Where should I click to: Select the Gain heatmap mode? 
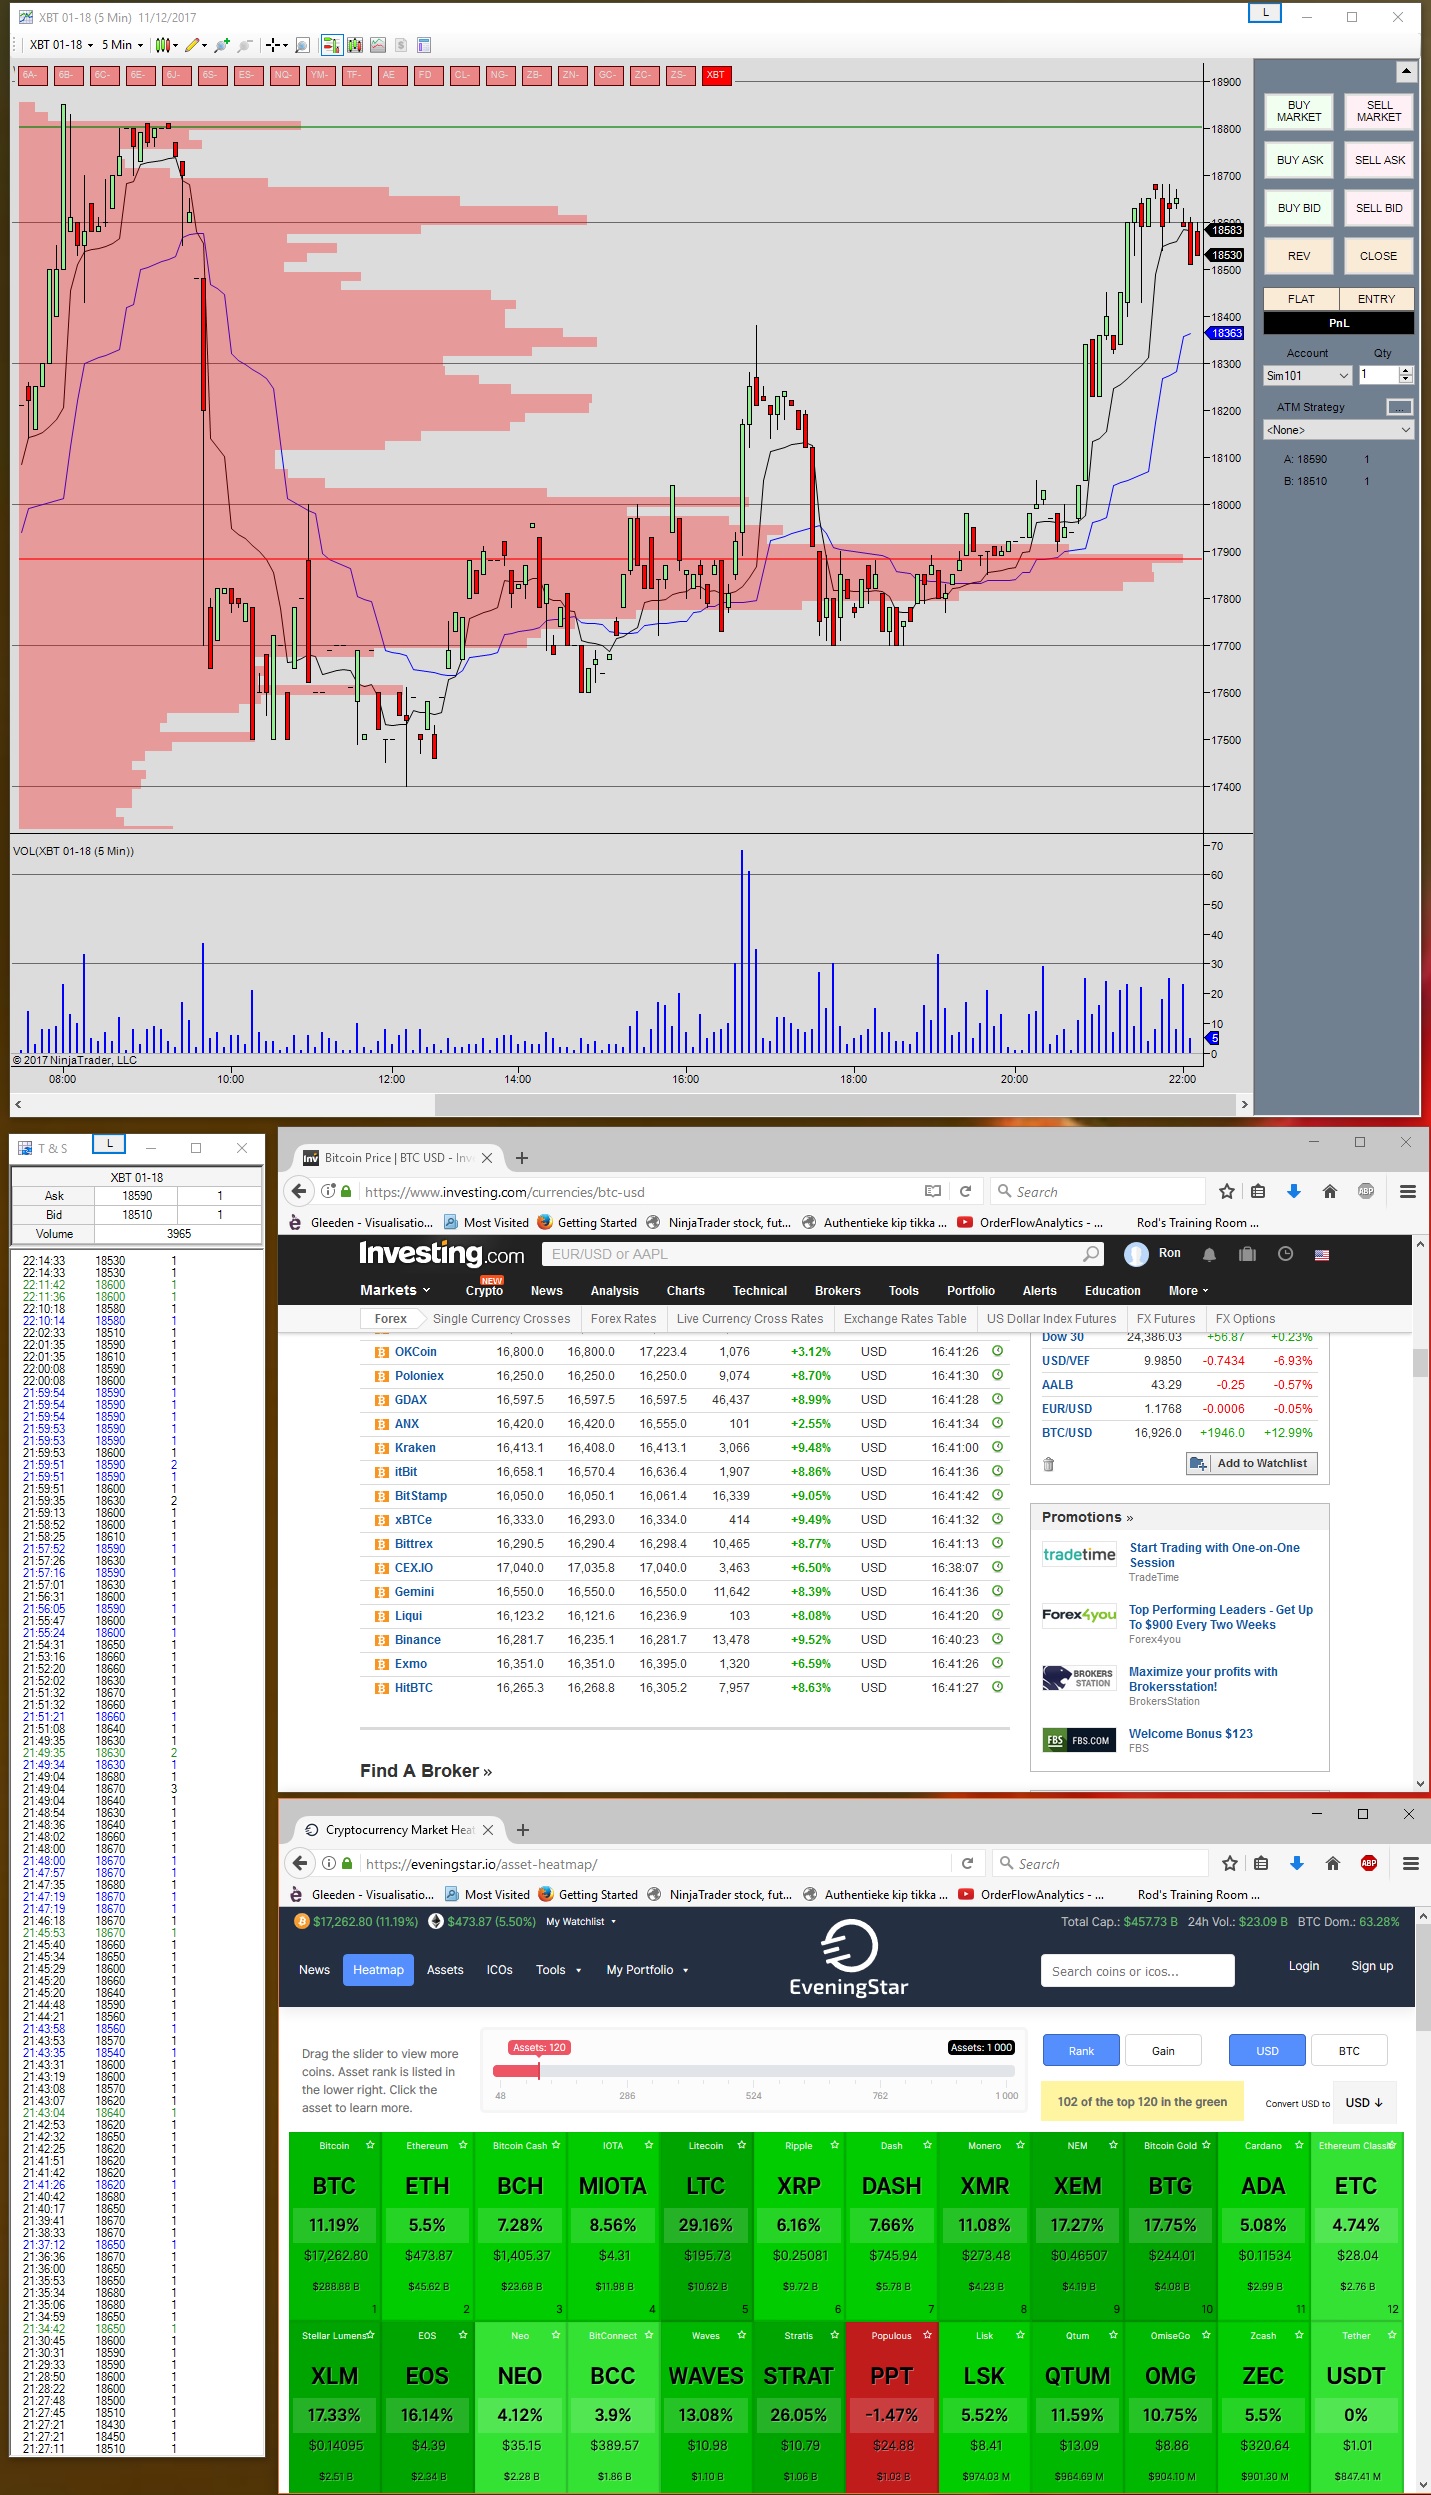(1163, 2051)
